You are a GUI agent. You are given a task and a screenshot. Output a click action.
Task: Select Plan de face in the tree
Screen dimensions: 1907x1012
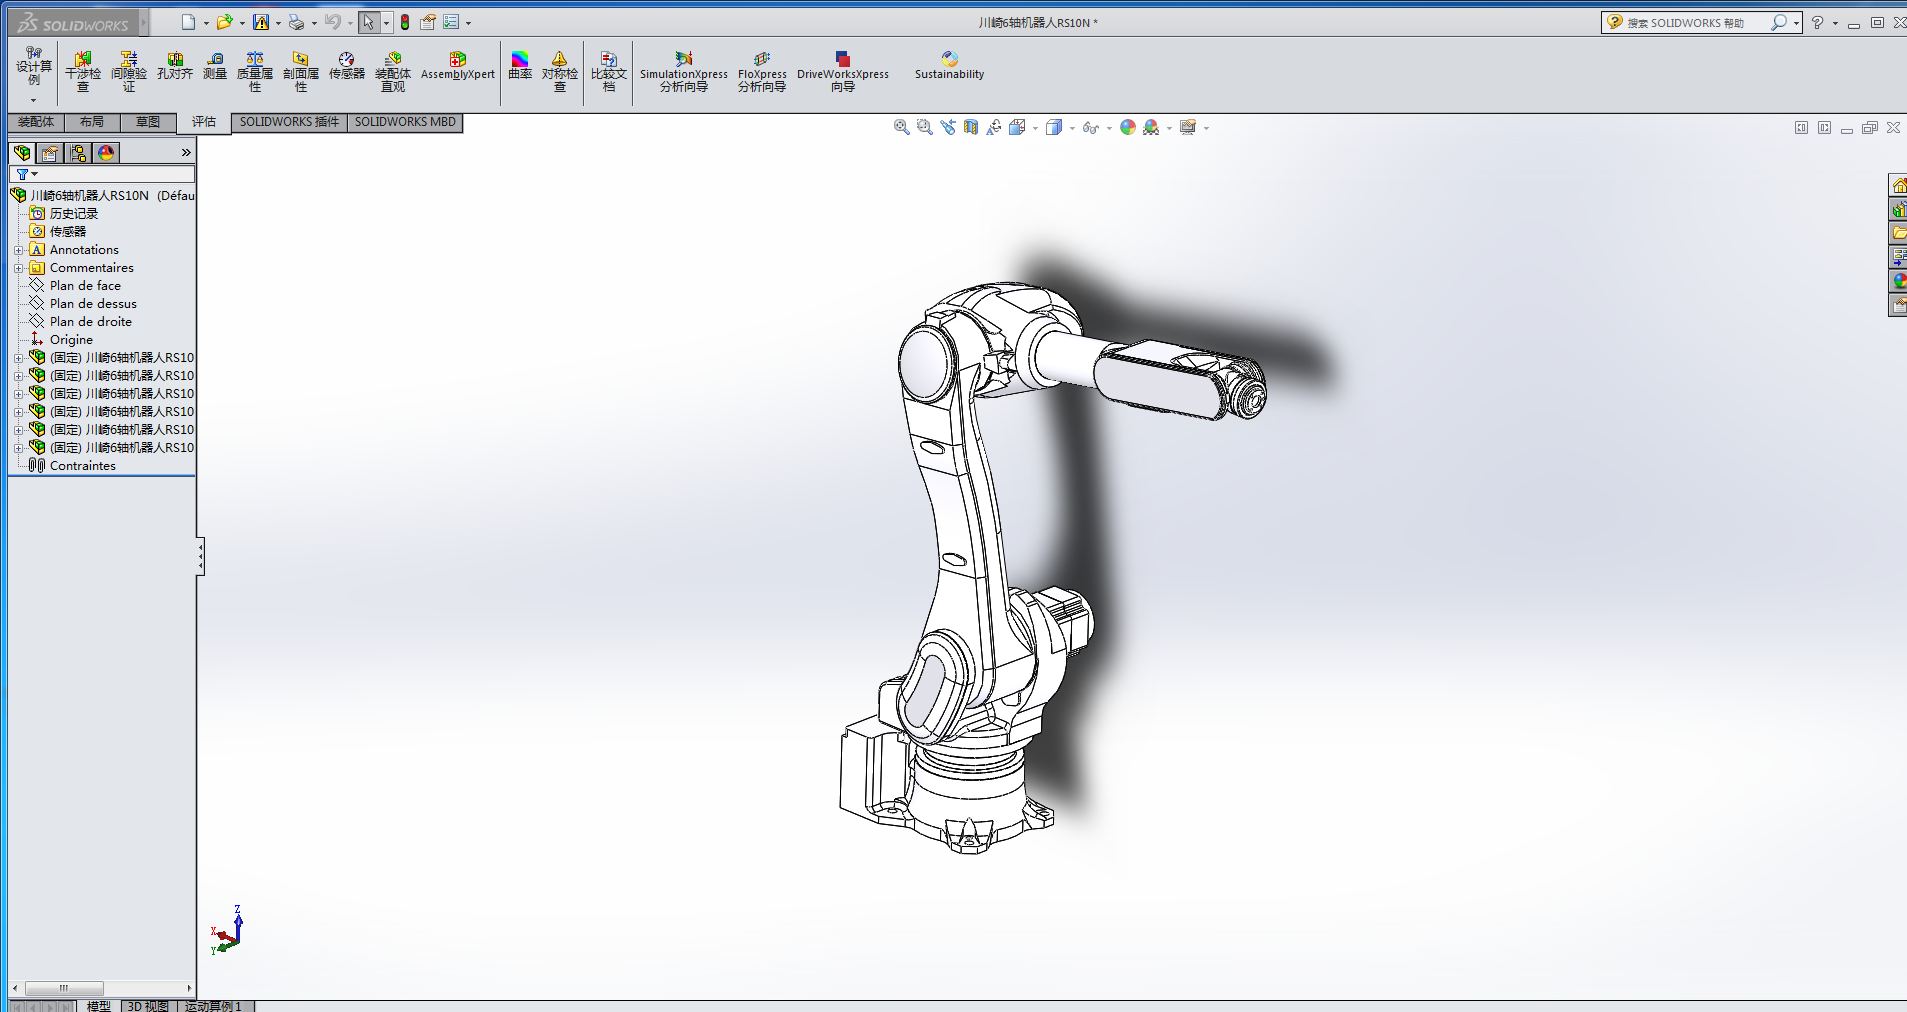tap(85, 286)
